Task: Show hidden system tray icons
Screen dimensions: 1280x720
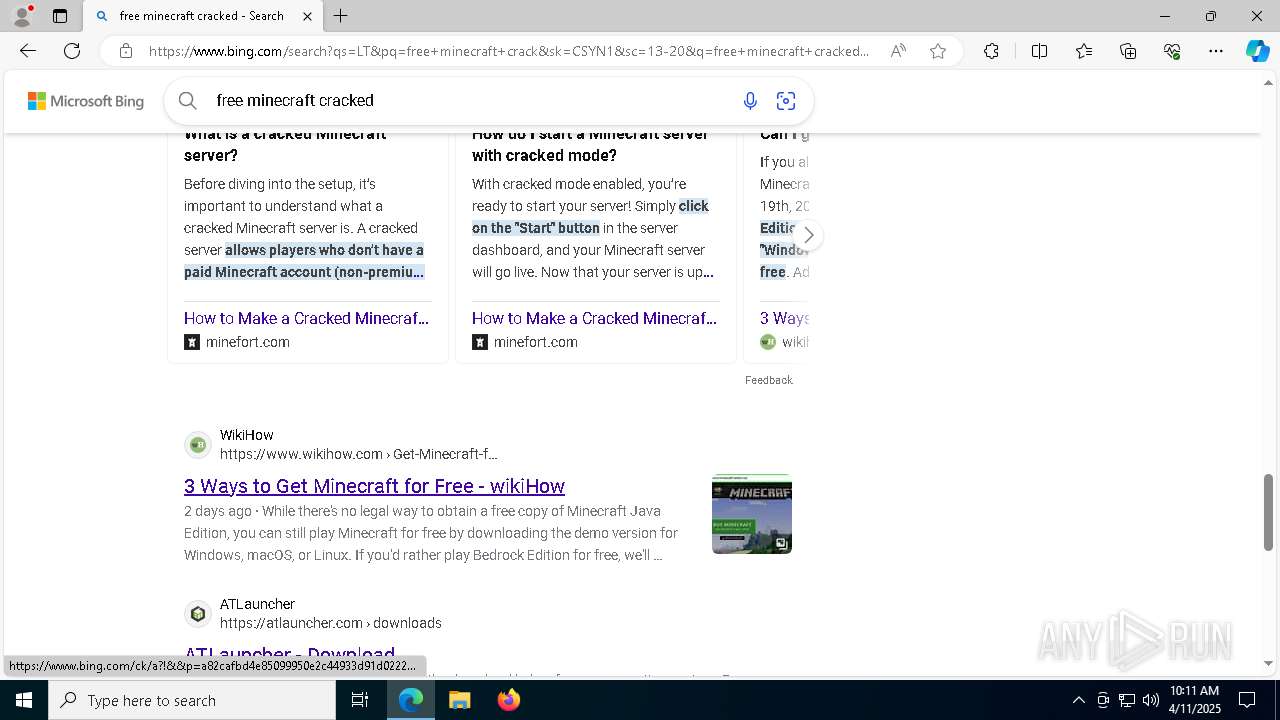Action: point(1078,700)
